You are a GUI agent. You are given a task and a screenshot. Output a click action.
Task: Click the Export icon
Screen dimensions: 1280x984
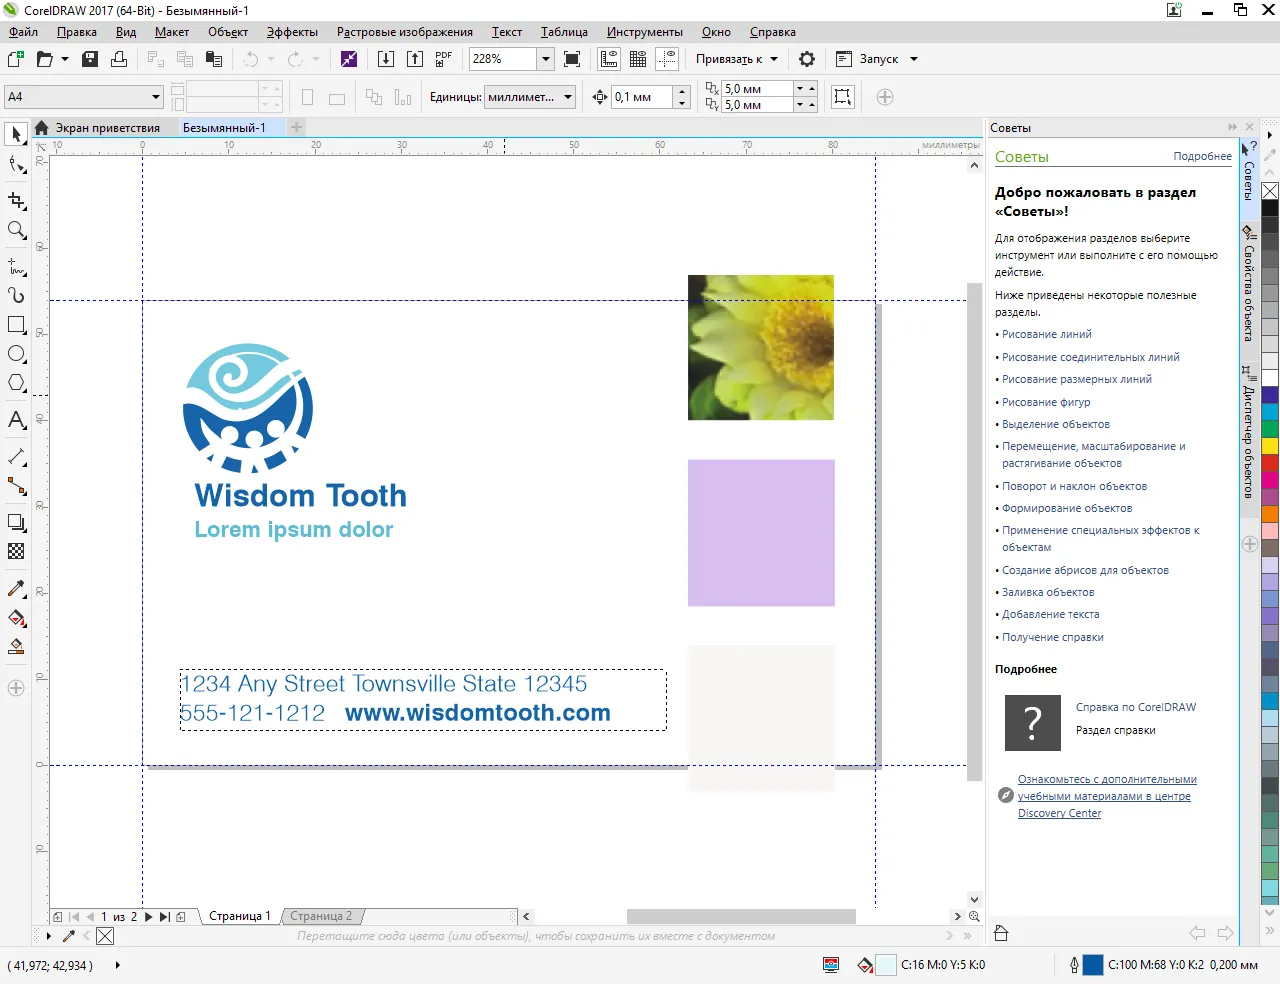[x=415, y=59]
